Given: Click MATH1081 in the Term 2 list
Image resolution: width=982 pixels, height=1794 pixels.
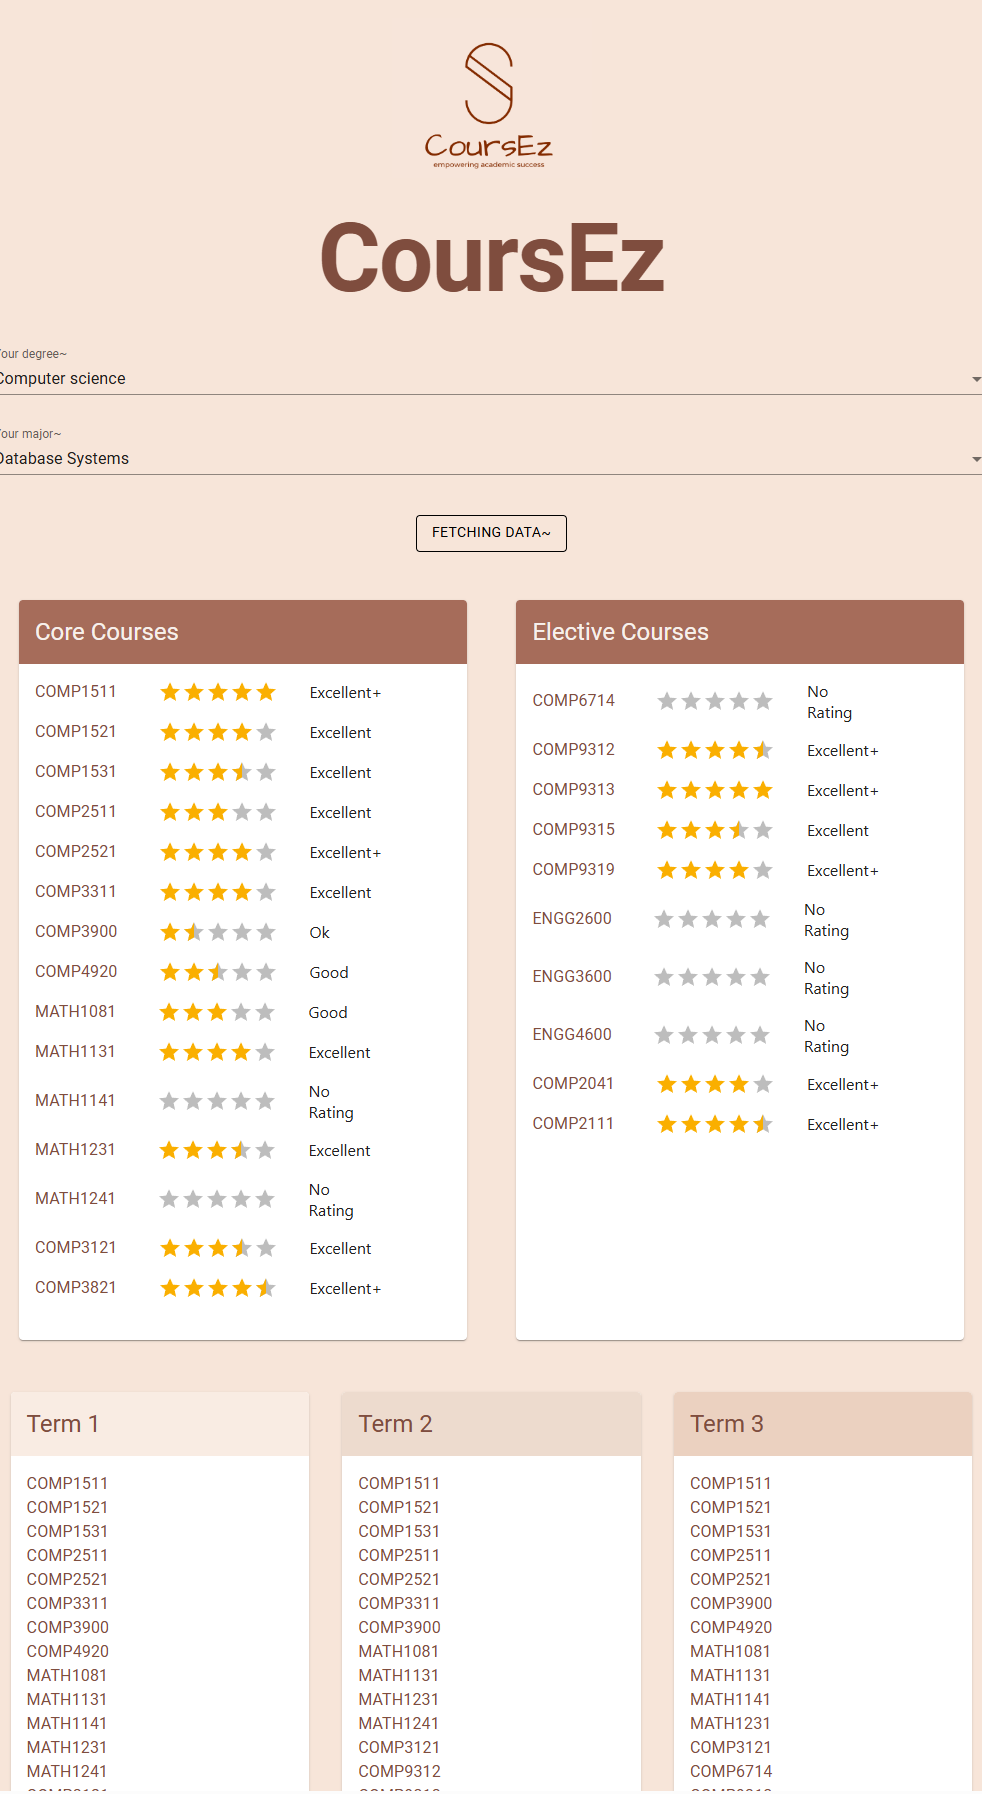Looking at the screenshot, I should pyautogui.click(x=399, y=1652).
